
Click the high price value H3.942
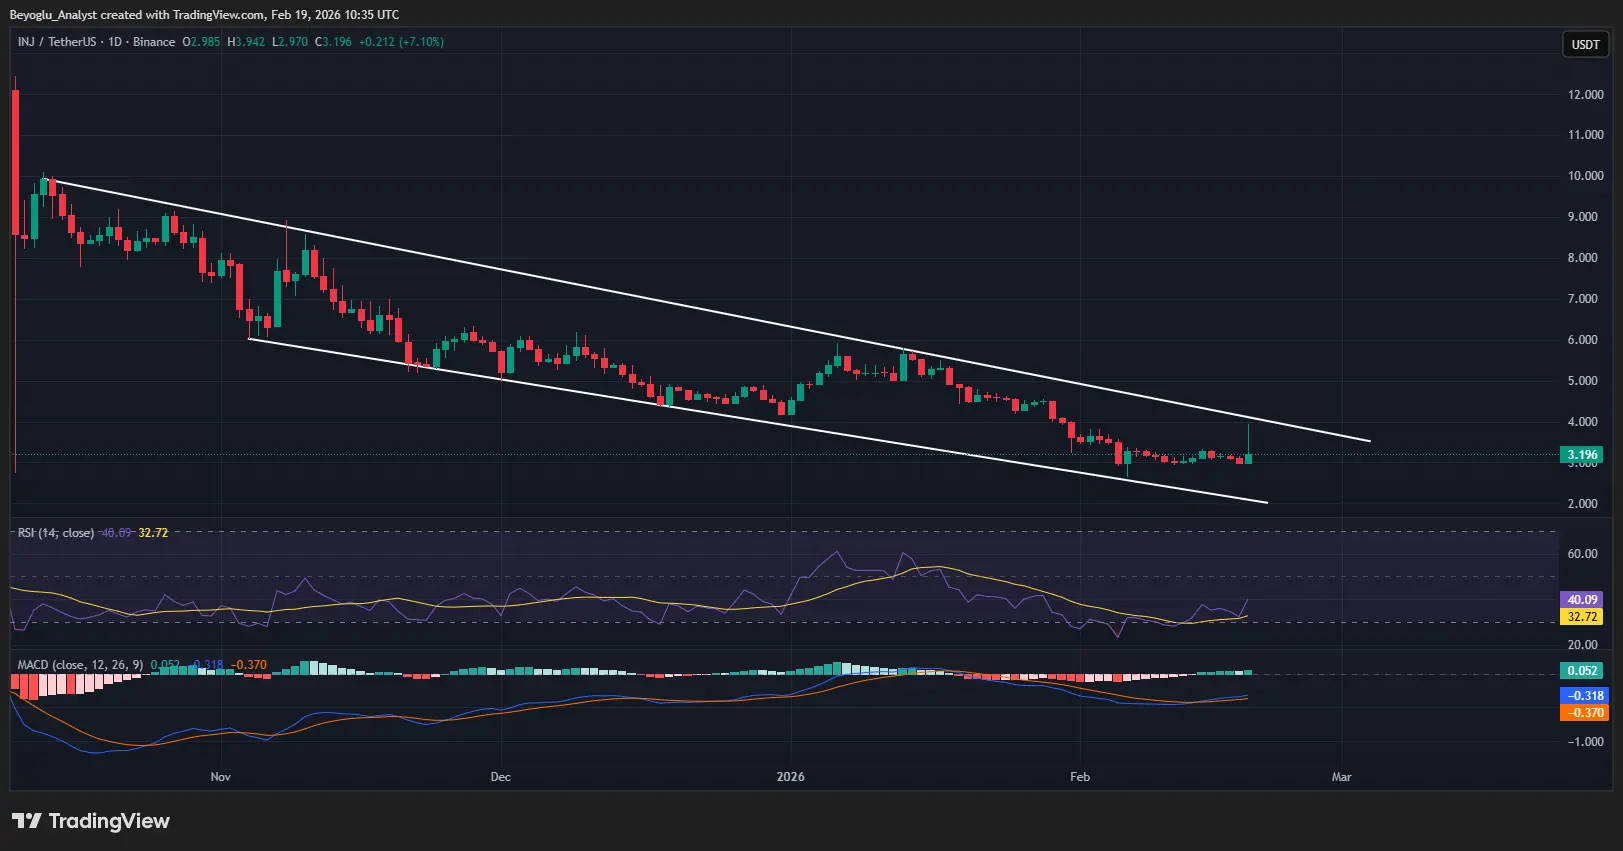(x=246, y=42)
